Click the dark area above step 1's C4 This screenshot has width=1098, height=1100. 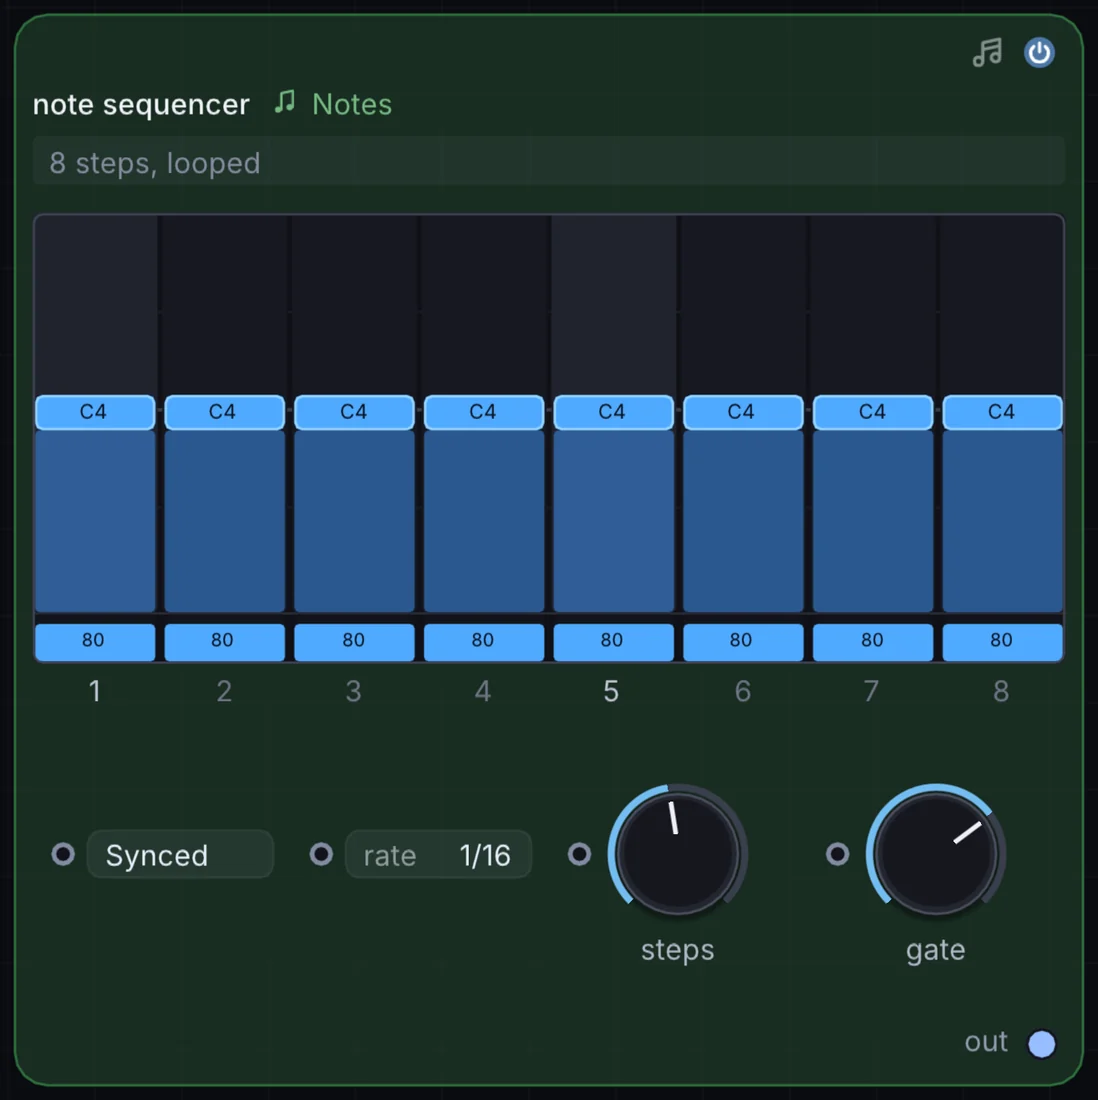[95, 305]
